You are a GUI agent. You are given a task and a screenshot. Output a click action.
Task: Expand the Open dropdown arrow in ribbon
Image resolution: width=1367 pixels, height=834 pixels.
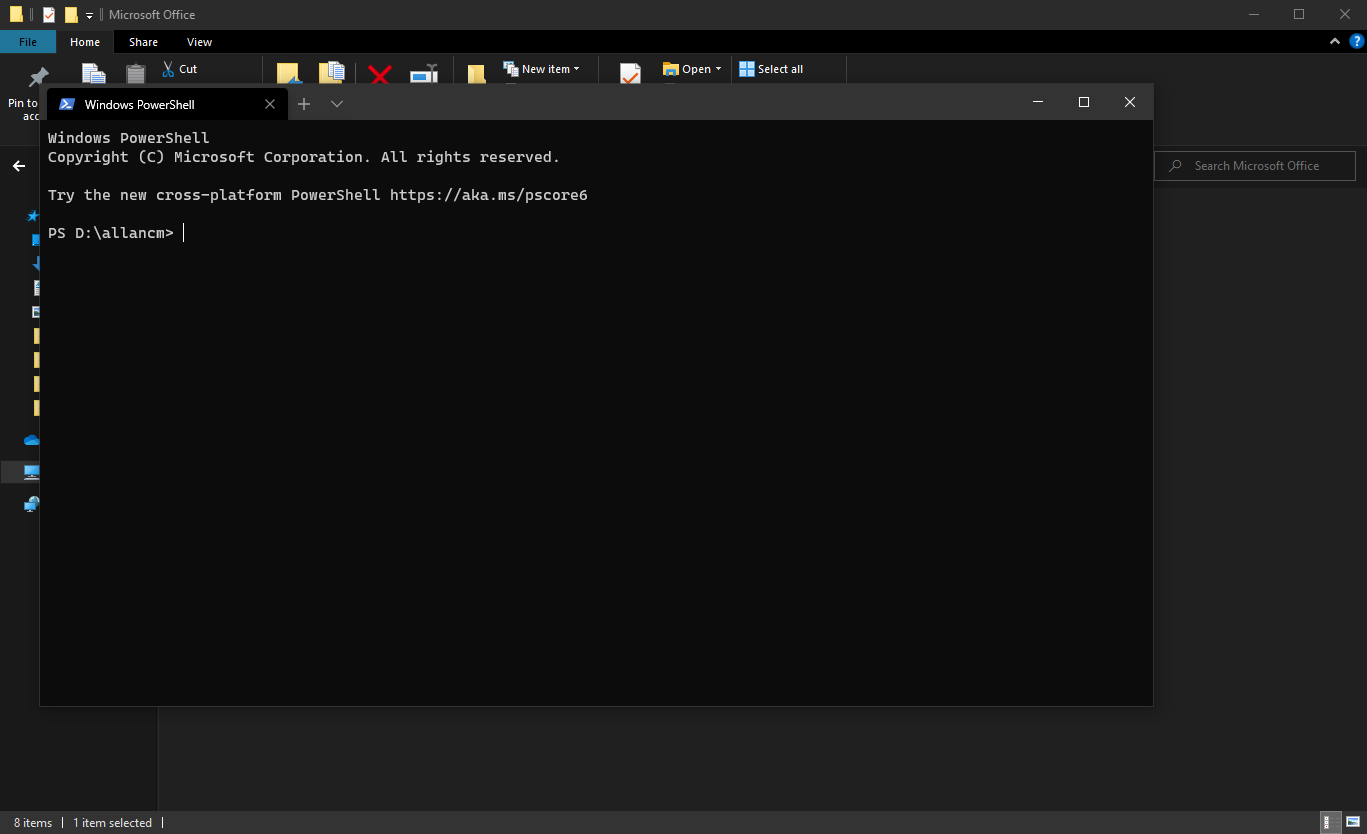pyautogui.click(x=718, y=69)
